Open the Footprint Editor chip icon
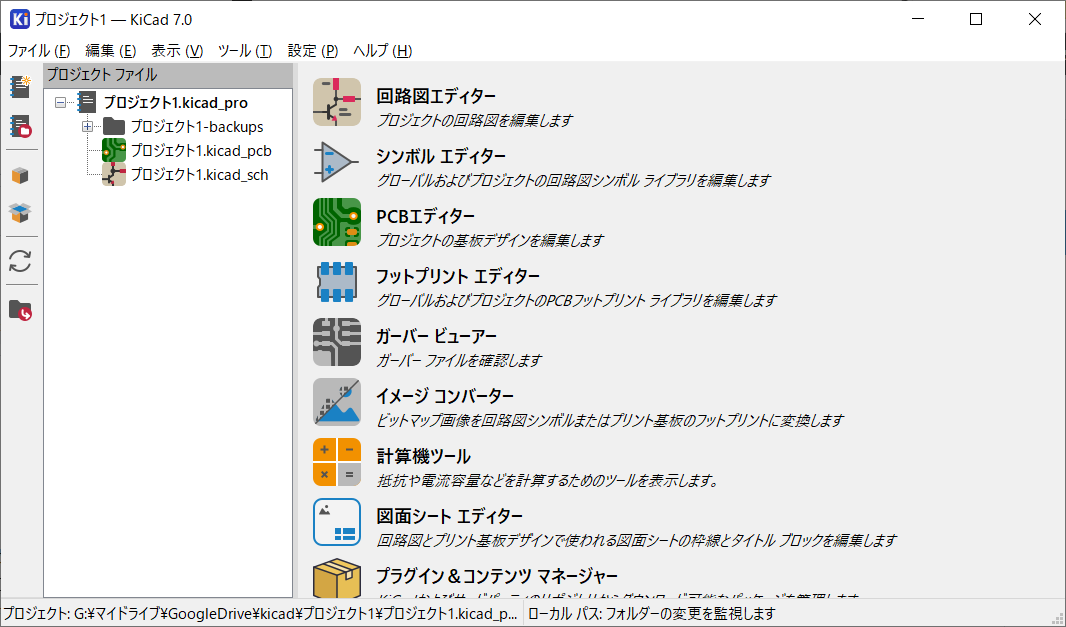Screen dimensions: 1066x627 [337, 282]
